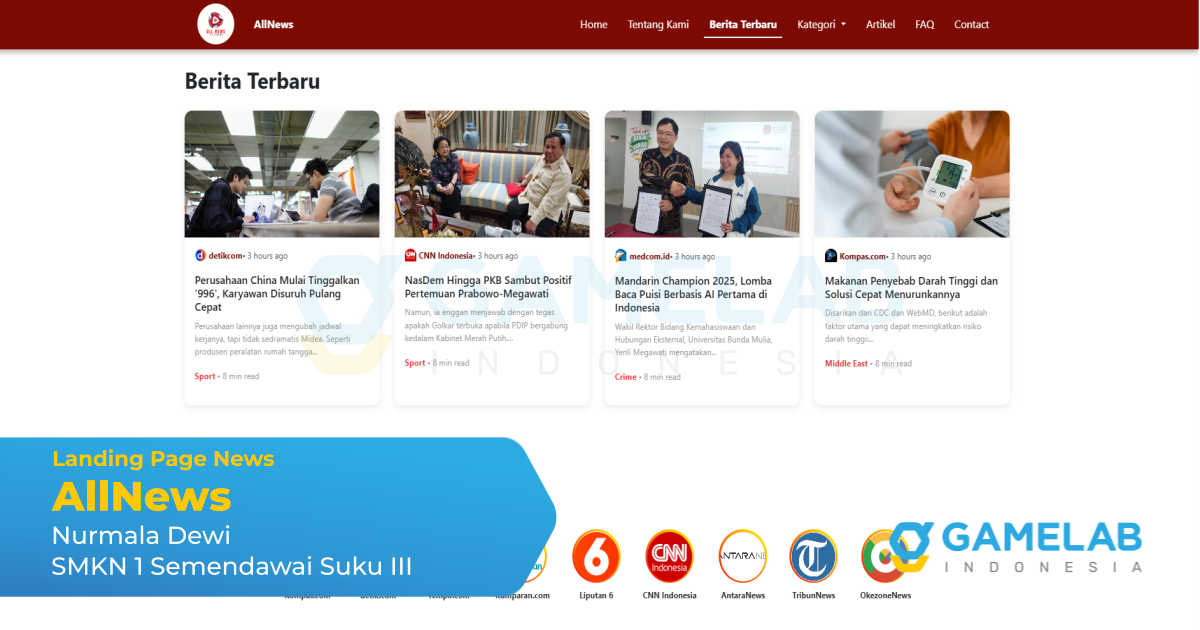Open the Mandarin Champion 2025 article
Viewport: 1200px width, 630px height.
(x=693, y=294)
